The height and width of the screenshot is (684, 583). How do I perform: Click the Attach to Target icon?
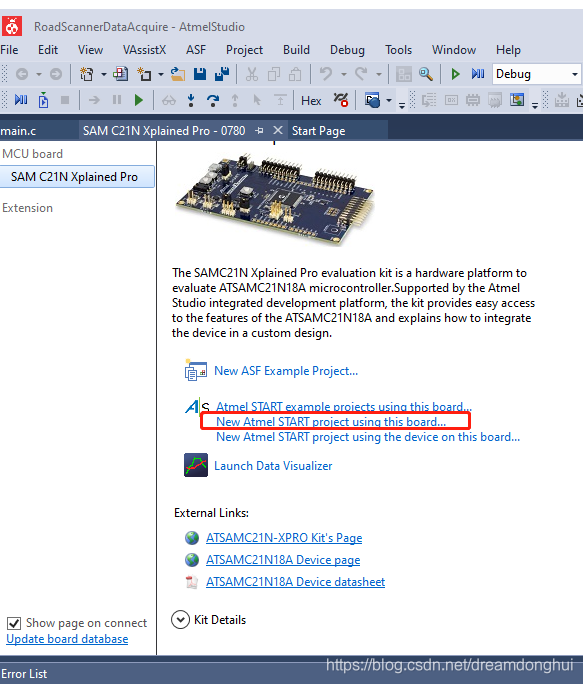tap(43, 100)
